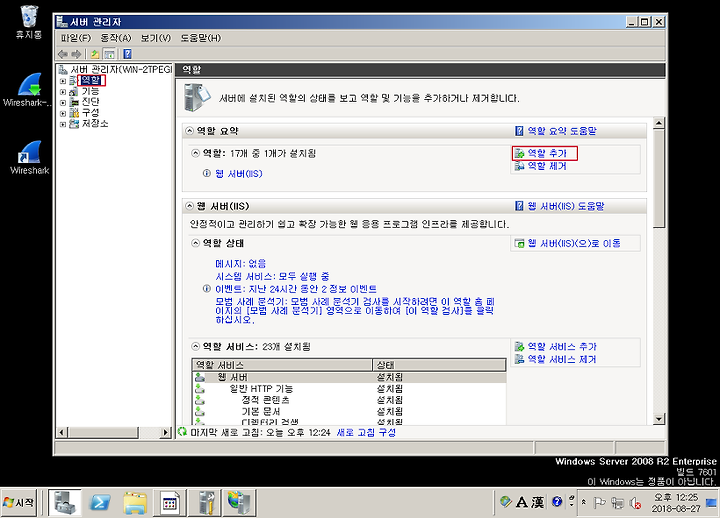Viewport: 720px width, 518px height.
Task: Click the 새로 고침 구성 link
Action: (366, 432)
